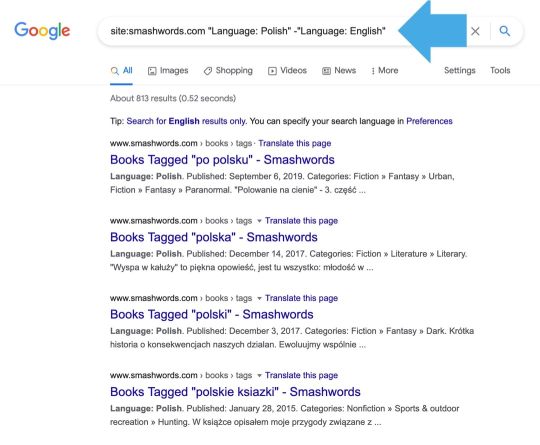The height and width of the screenshot is (445, 540).
Task: Open the Books Tagged "po polsku" result
Action: [x=222, y=160]
